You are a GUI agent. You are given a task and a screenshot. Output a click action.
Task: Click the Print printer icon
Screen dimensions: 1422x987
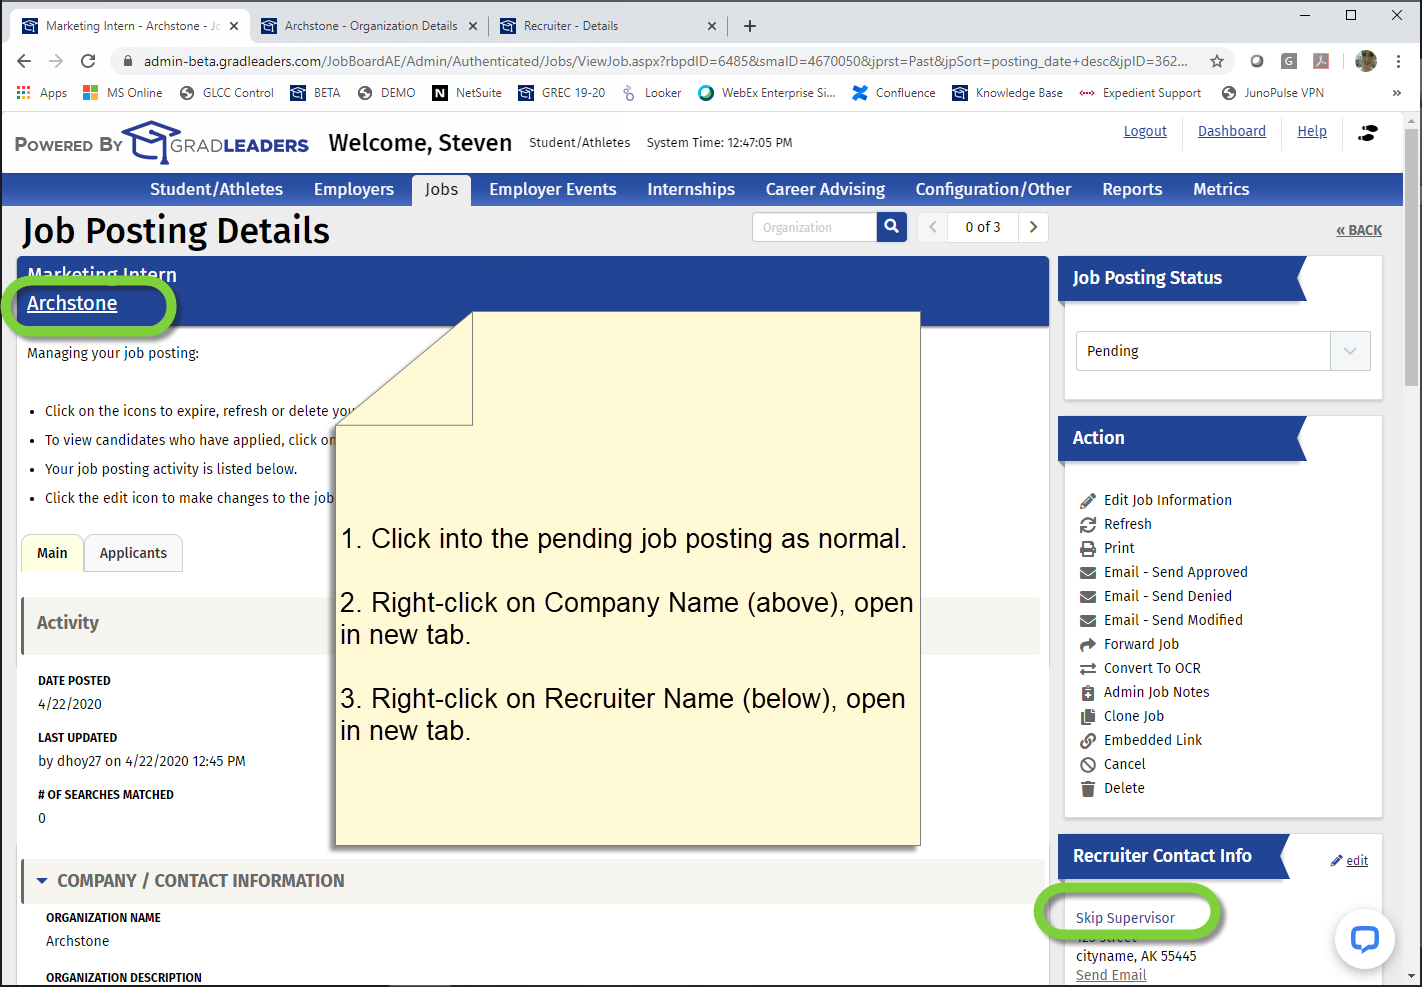point(1088,548)
